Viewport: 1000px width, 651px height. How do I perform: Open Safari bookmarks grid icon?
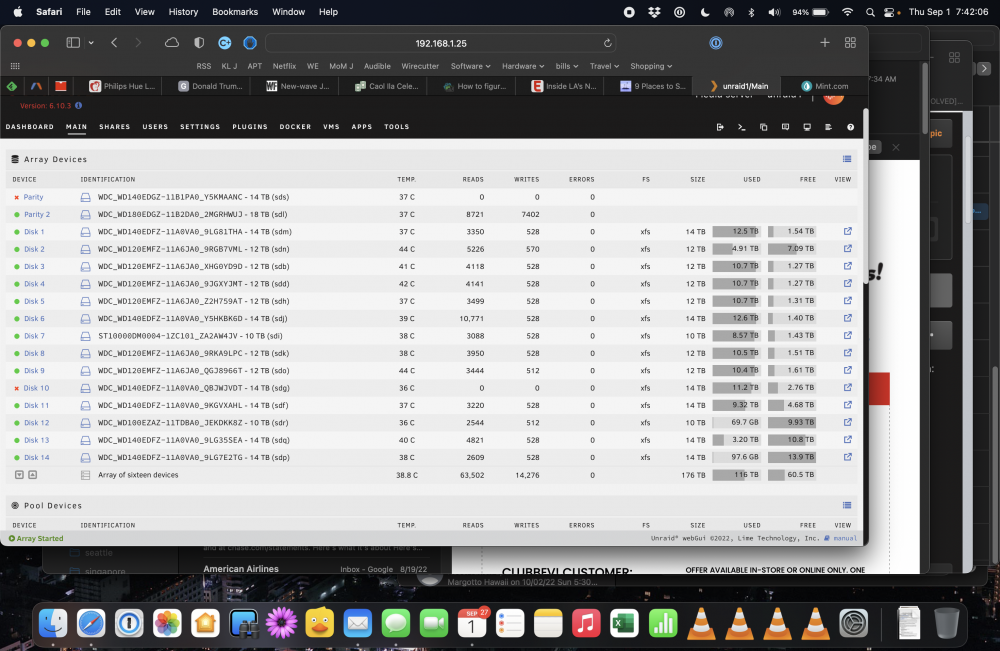coord(15,66)
